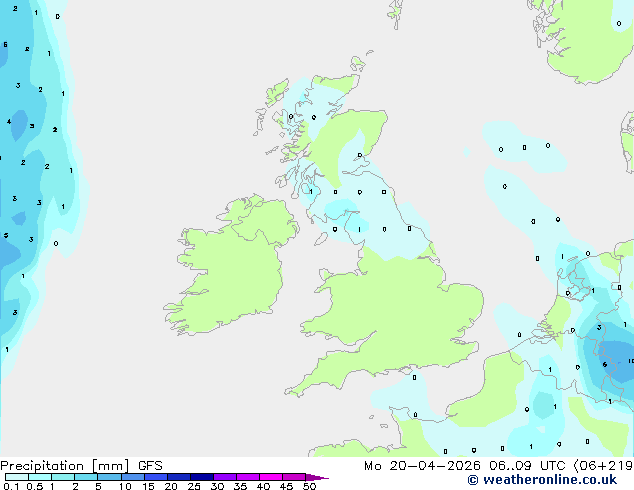Select the 0.5–1 mm legend color swatch
Screen dimensions: 634x490
coord(40,477)
